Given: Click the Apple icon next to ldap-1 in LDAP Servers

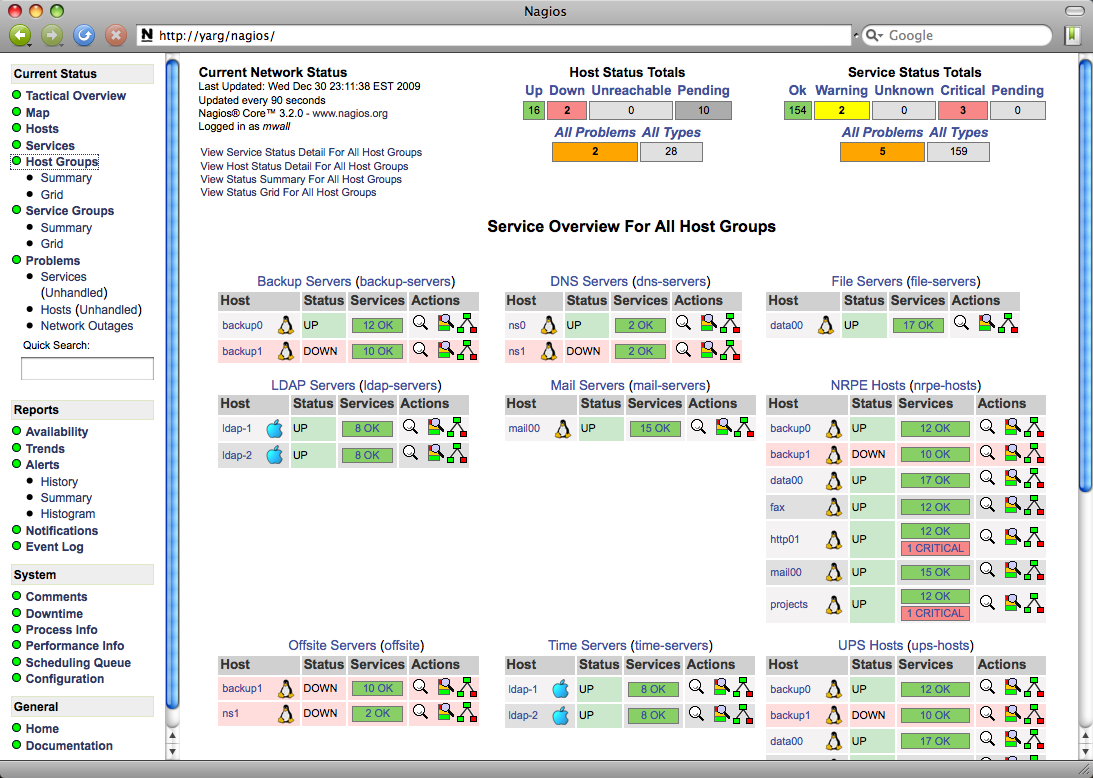Looking at the screenshot, I should tap(275, 429).
